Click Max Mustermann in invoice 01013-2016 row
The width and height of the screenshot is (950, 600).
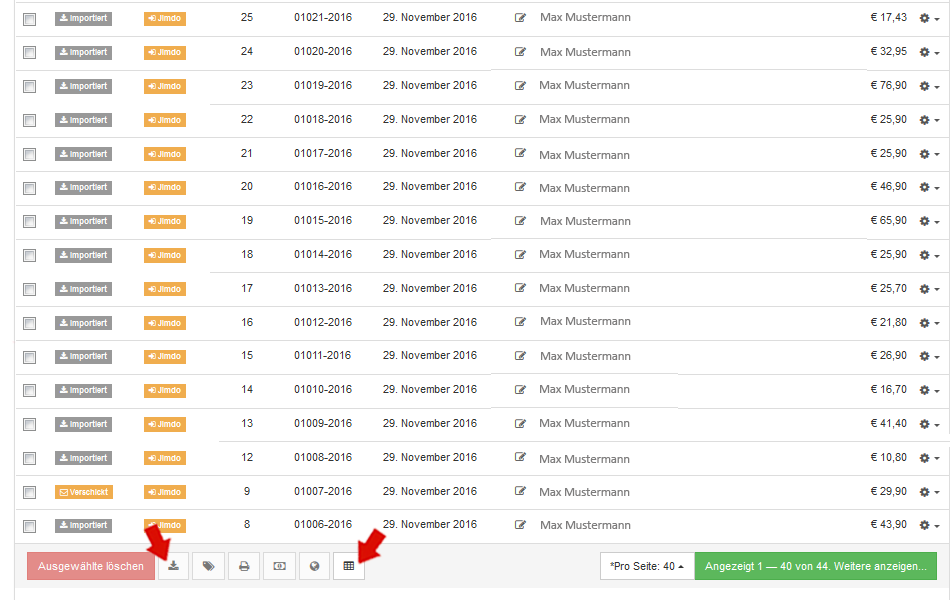point(585,289)
